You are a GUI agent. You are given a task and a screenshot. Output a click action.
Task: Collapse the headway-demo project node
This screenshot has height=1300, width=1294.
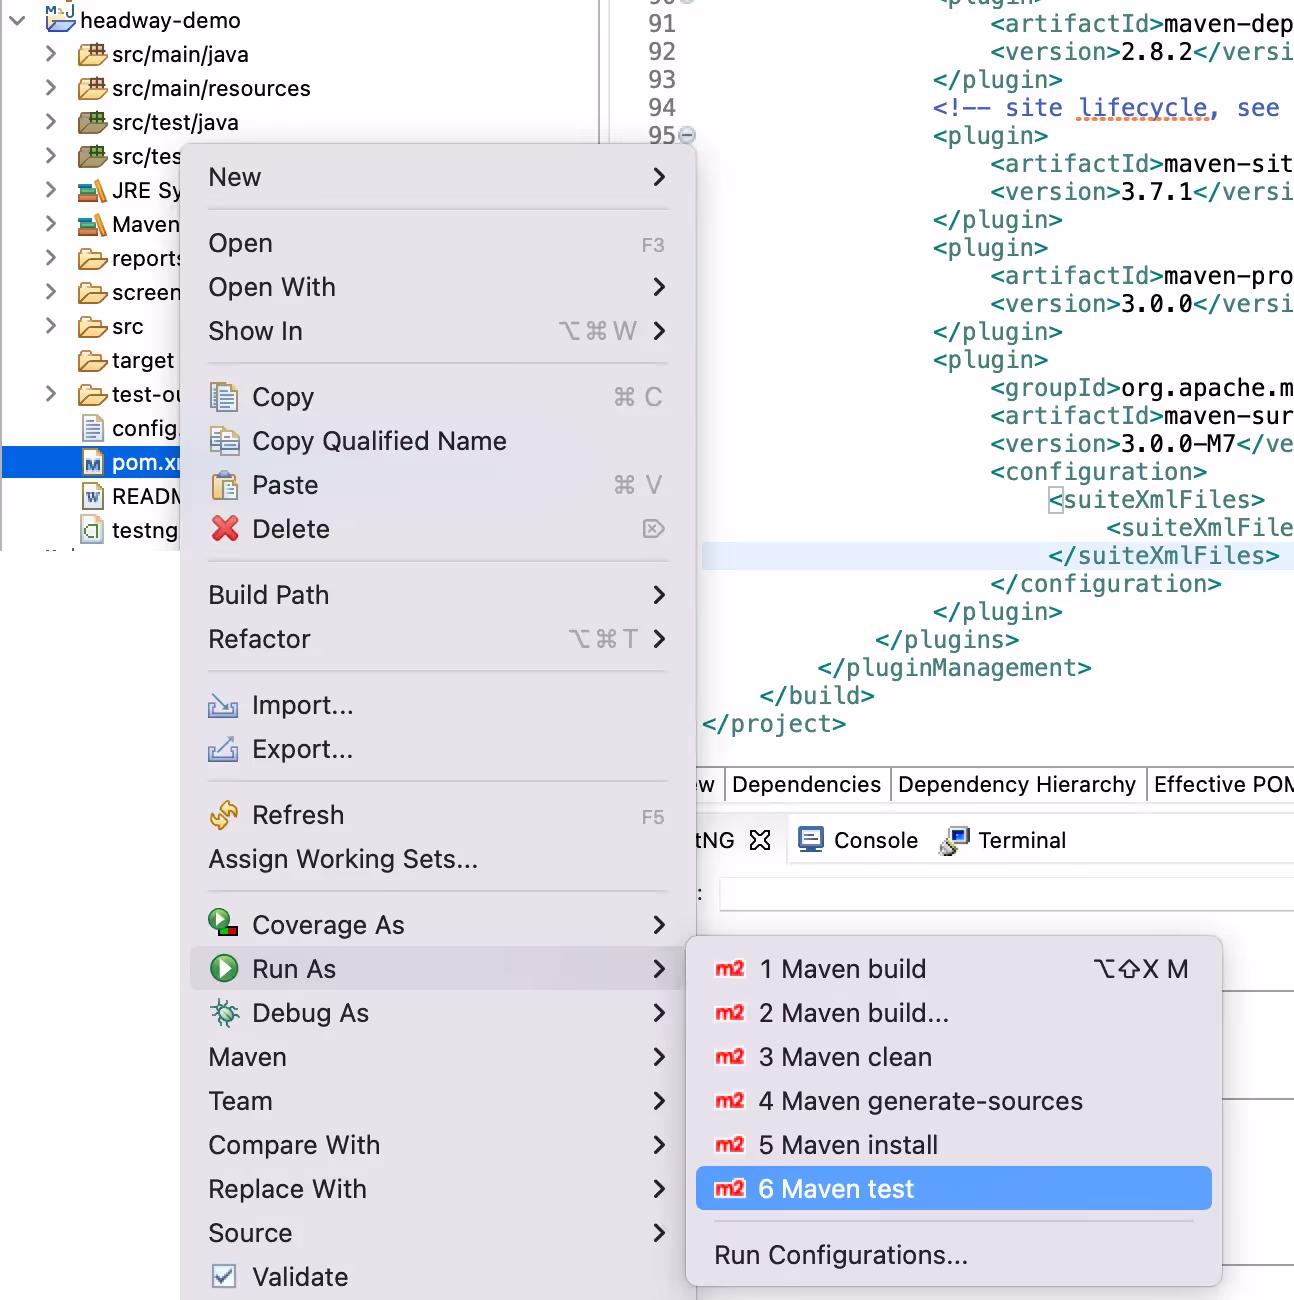click(17, 20)
